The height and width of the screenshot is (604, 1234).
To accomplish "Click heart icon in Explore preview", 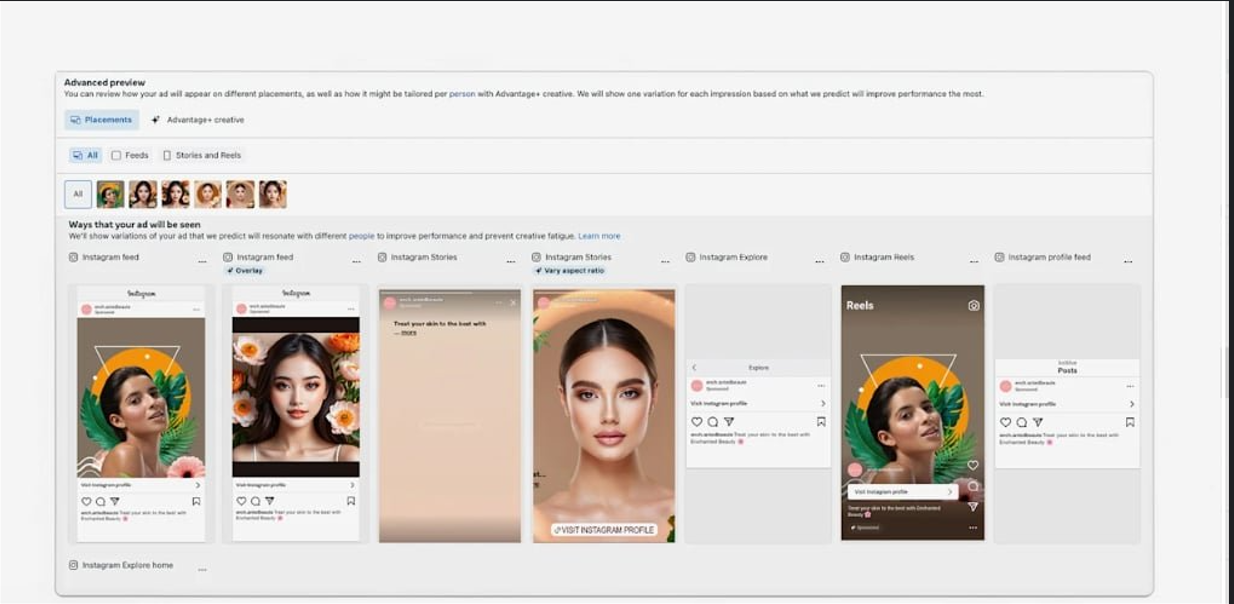I will point(697,422).
